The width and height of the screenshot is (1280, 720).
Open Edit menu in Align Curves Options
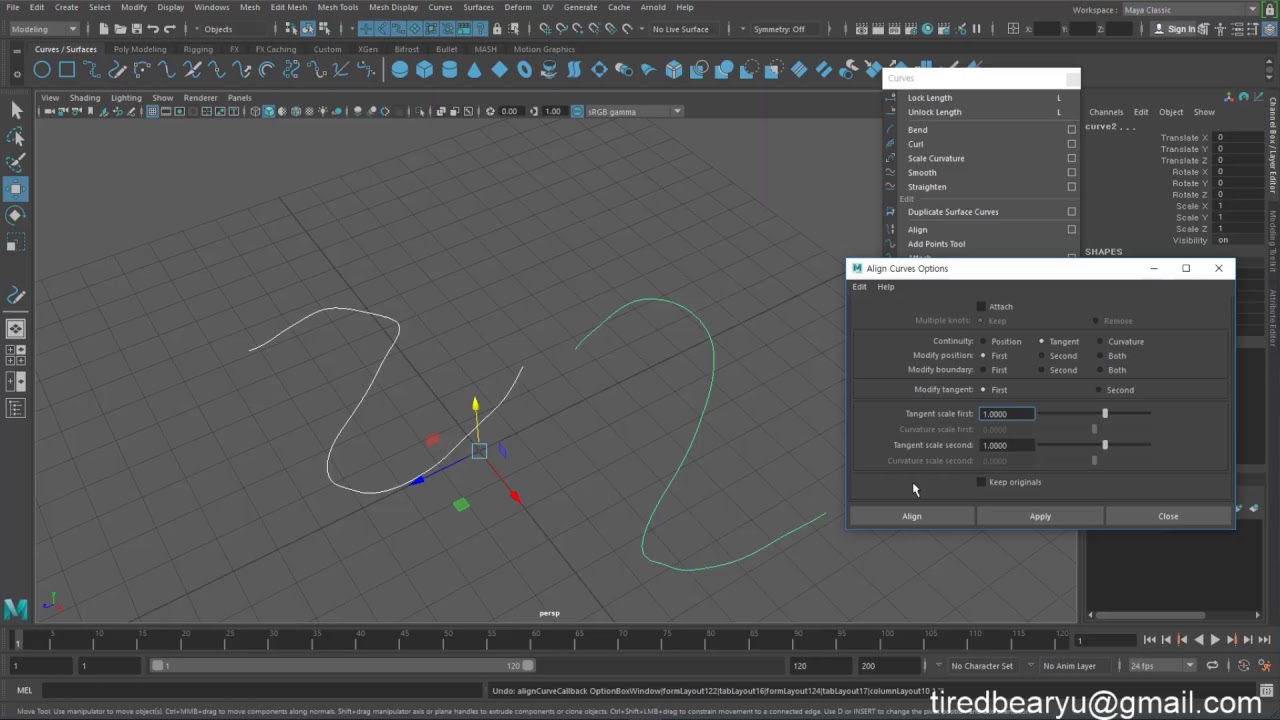pos(859,287)
